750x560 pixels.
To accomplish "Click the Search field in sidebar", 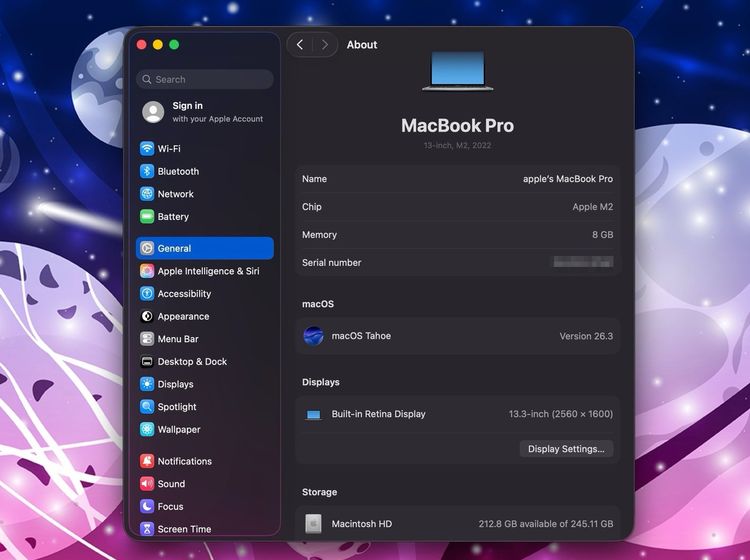I will pos(205,79).
